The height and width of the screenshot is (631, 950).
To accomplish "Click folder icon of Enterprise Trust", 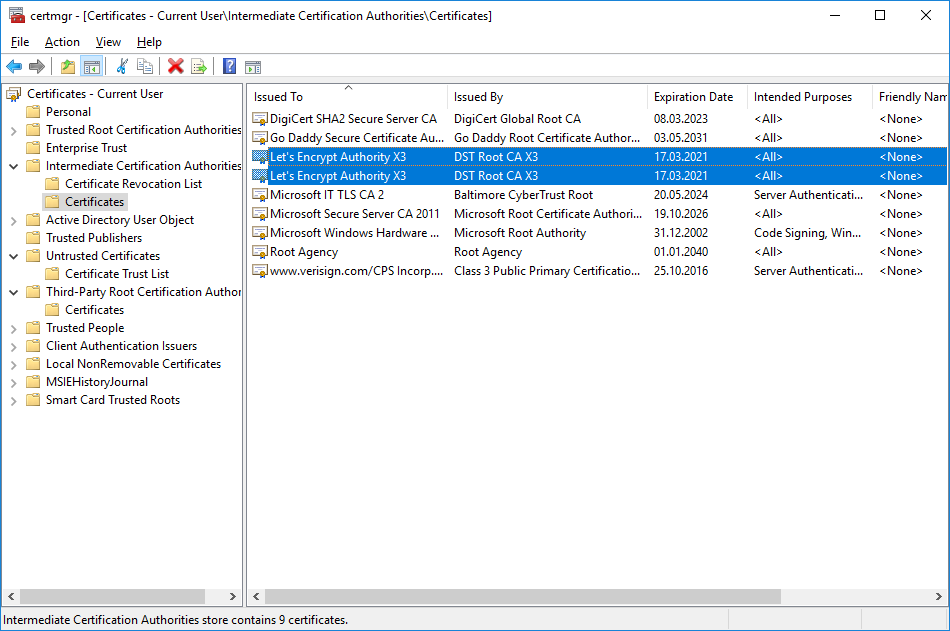I will (33, 148).
